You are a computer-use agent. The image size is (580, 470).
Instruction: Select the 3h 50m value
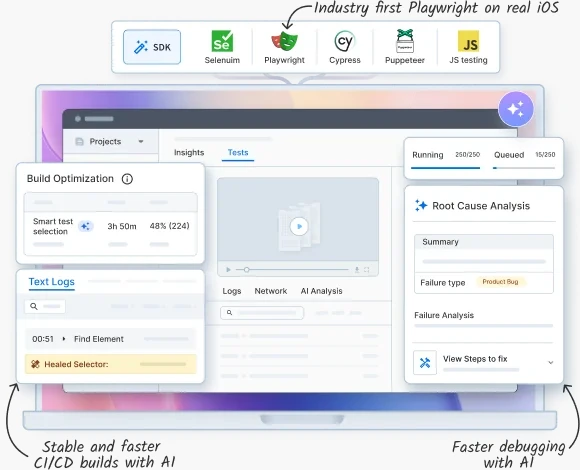click(122, 226)
